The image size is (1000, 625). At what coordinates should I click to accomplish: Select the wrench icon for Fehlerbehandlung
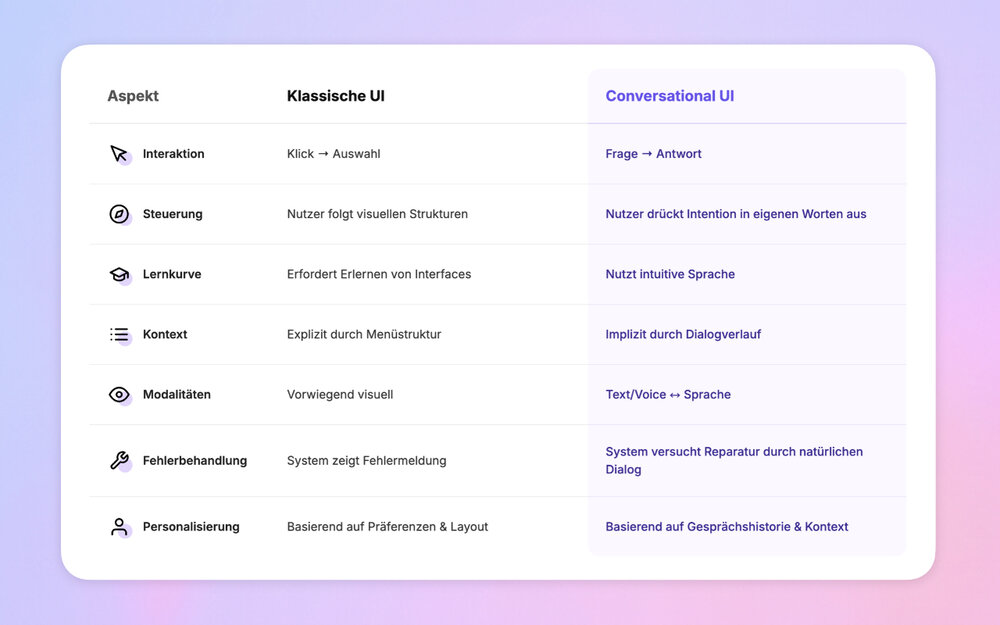pos(119,461)
